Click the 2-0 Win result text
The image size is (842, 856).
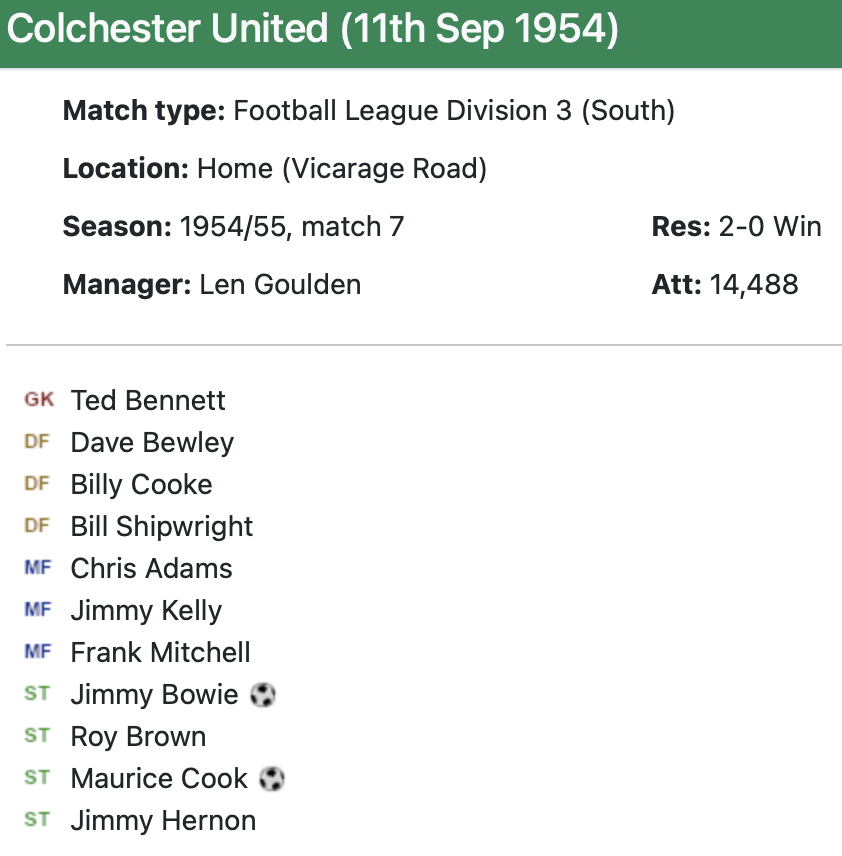coord(770,227)
